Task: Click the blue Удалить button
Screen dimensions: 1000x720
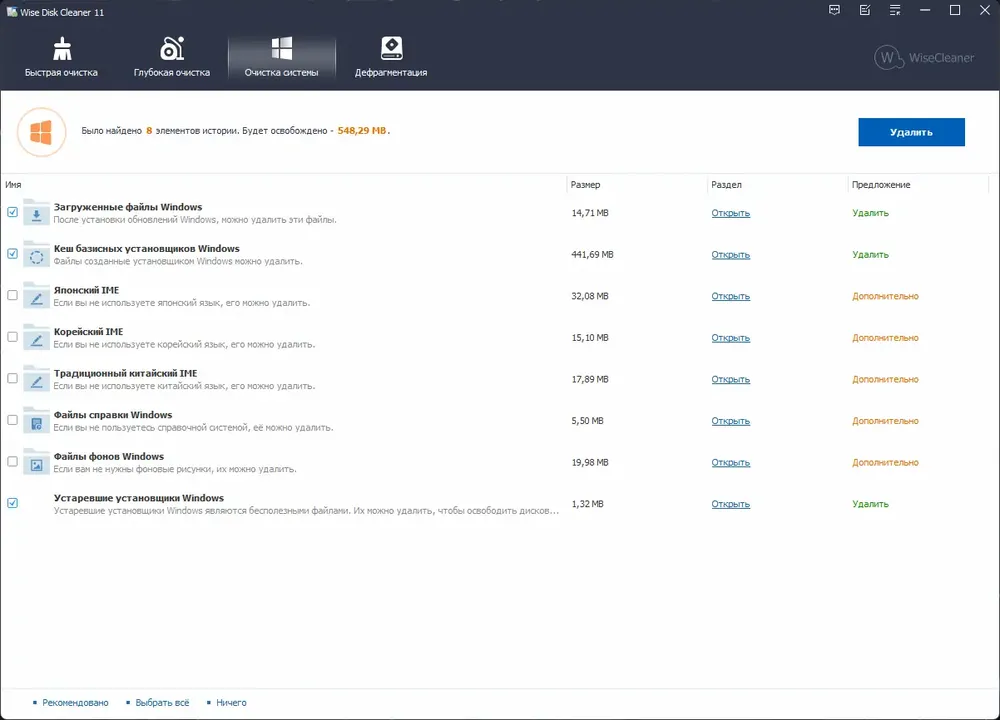Action: (911, 132)
